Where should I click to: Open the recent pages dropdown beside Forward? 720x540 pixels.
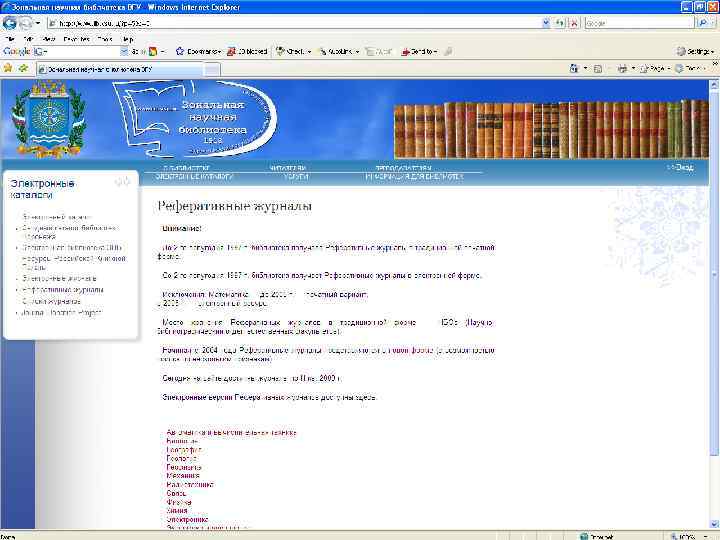(x=38, y=23)
